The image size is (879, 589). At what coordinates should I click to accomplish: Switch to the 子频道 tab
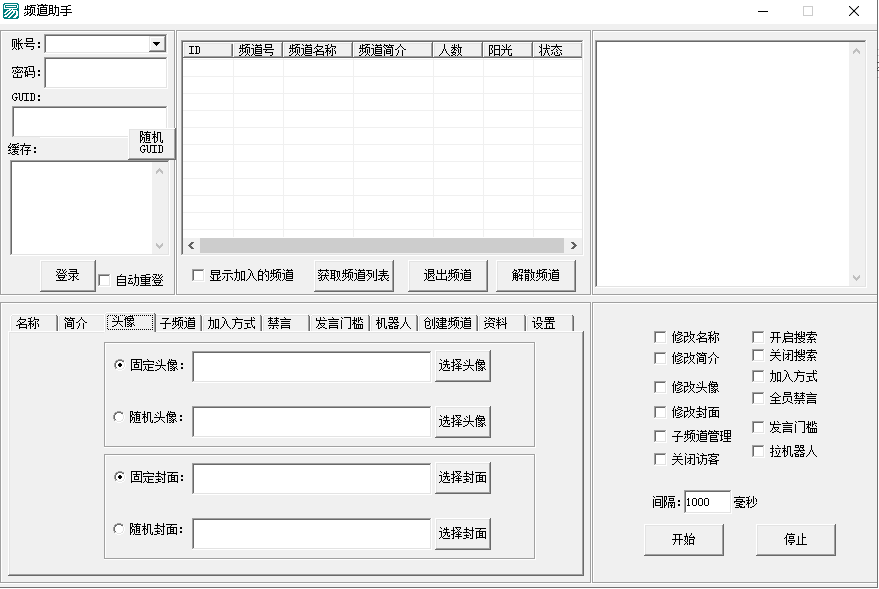pyautogui.click(x=178, y=323)
